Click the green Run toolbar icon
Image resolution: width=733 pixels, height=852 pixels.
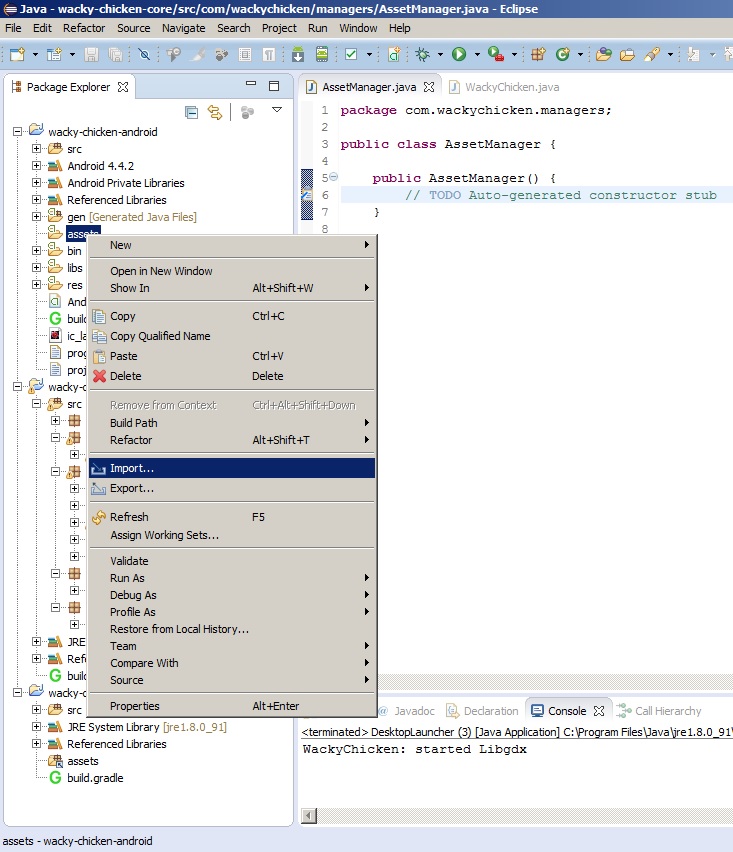tap(459, 54)
